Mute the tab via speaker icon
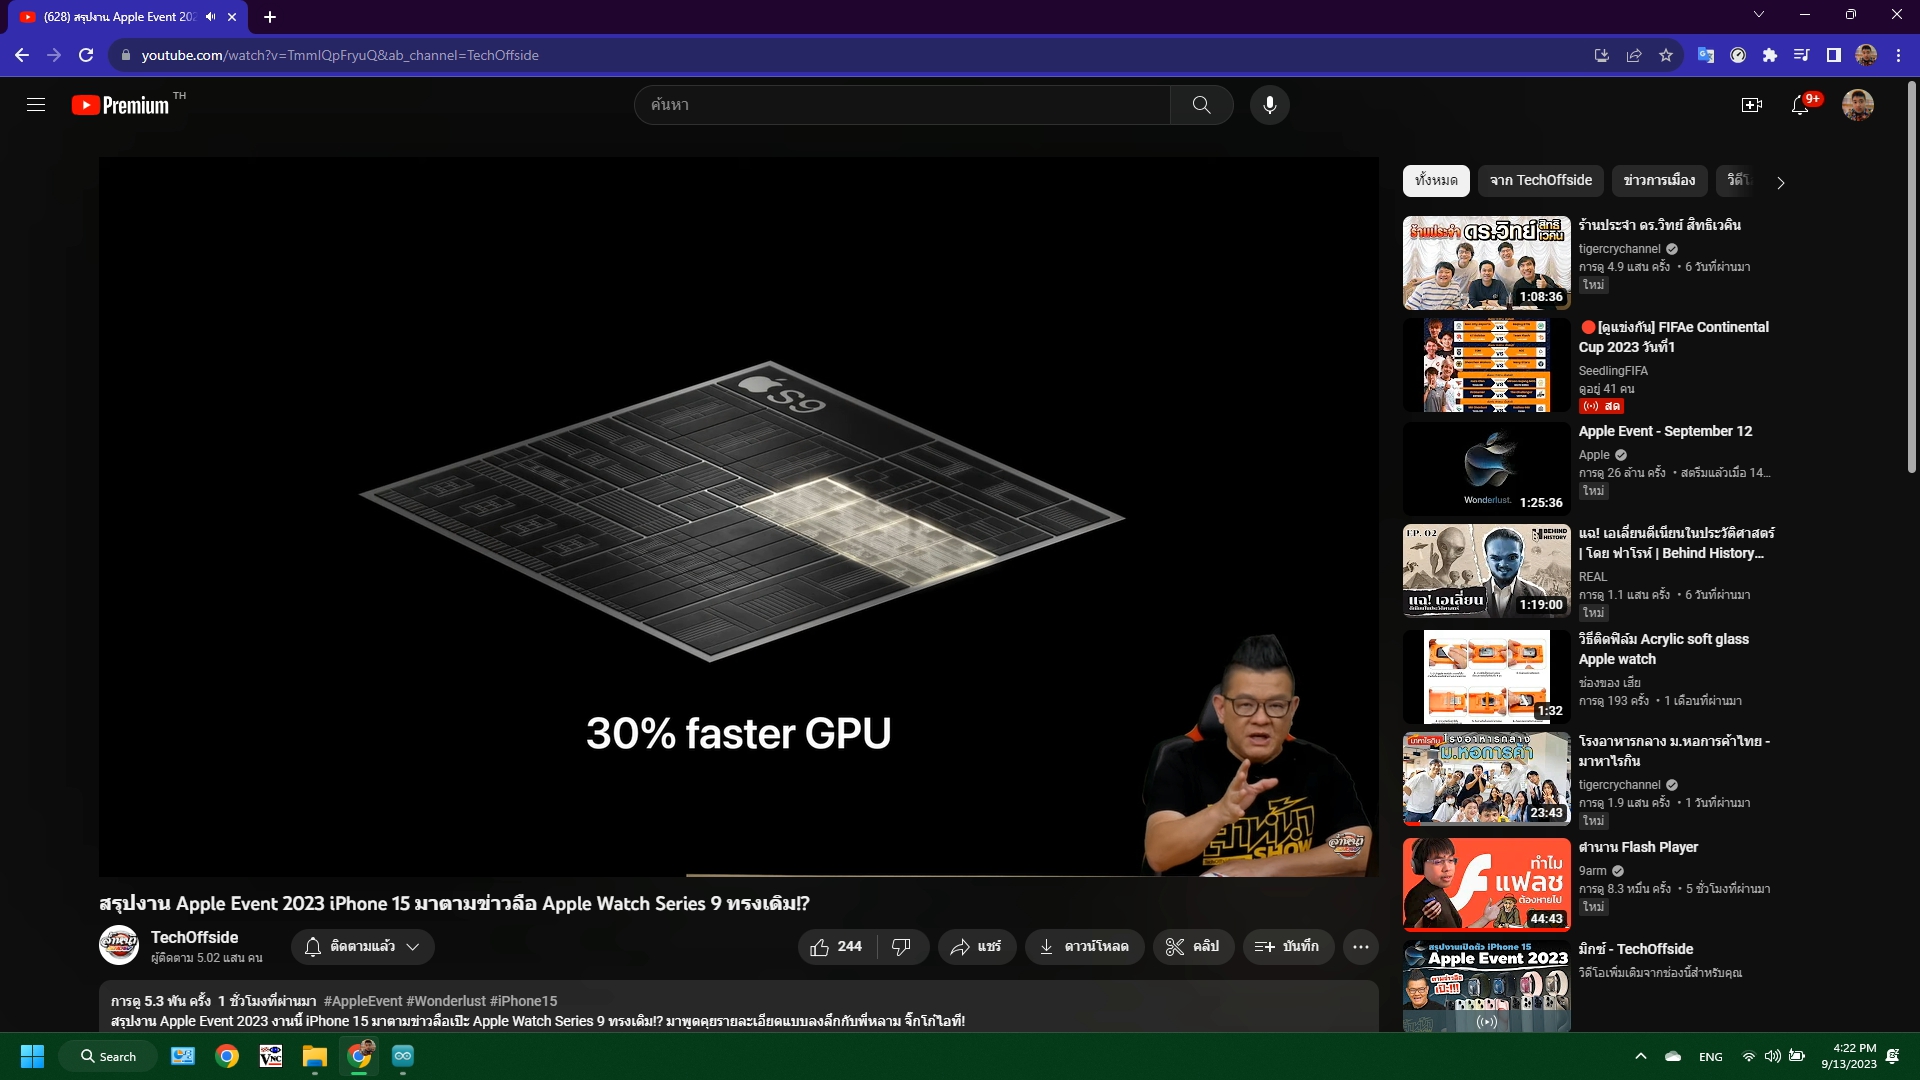 coord(210,17)
